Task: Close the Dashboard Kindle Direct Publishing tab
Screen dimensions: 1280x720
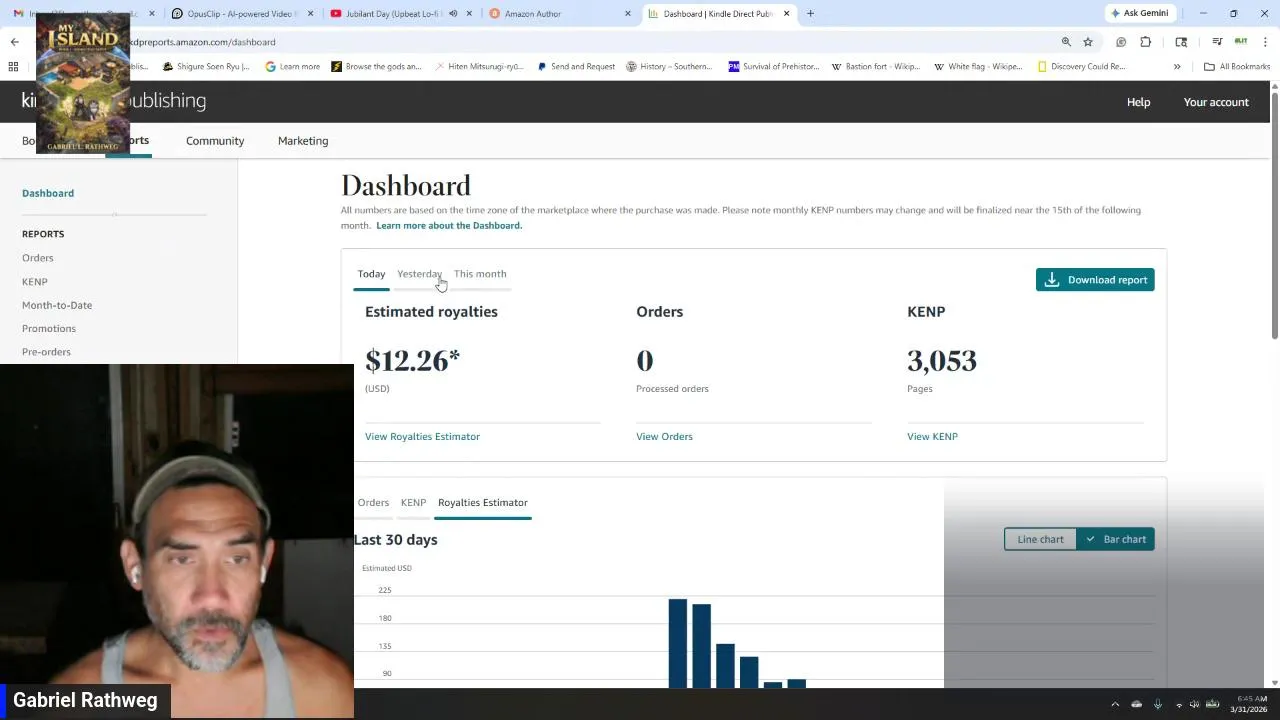Action: pos(786,14)
